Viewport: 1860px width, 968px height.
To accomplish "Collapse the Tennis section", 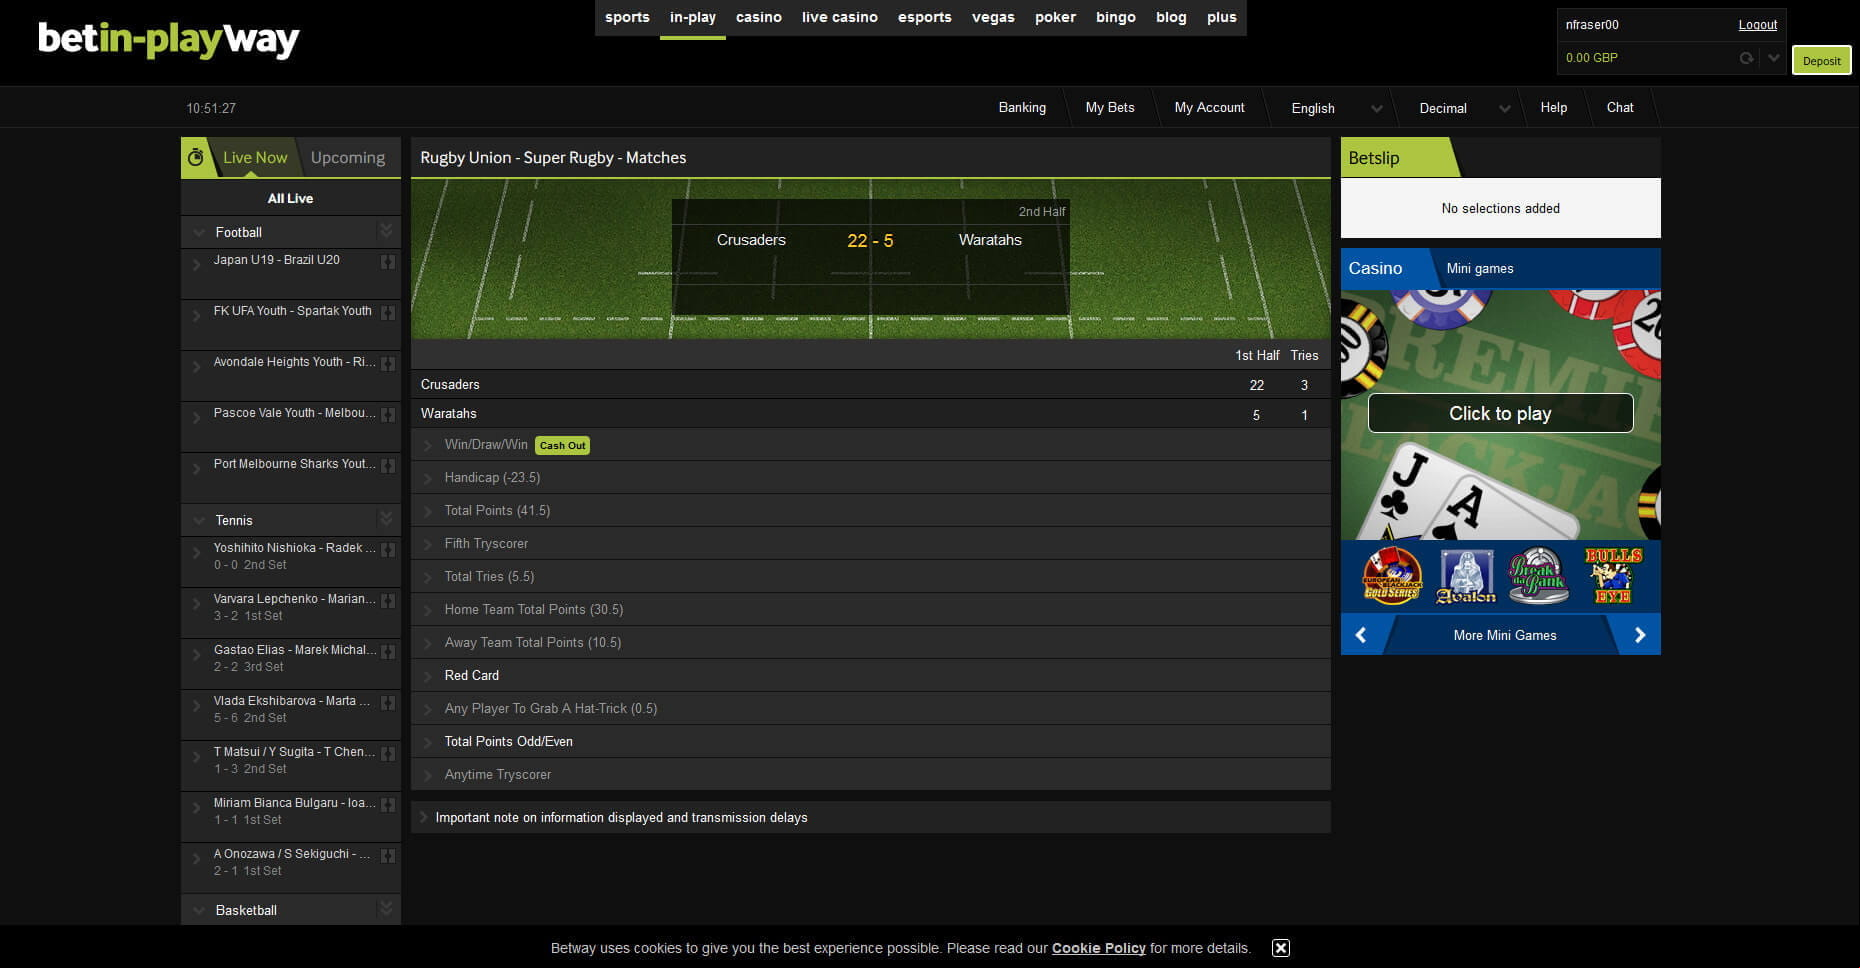I will point(198,520).
